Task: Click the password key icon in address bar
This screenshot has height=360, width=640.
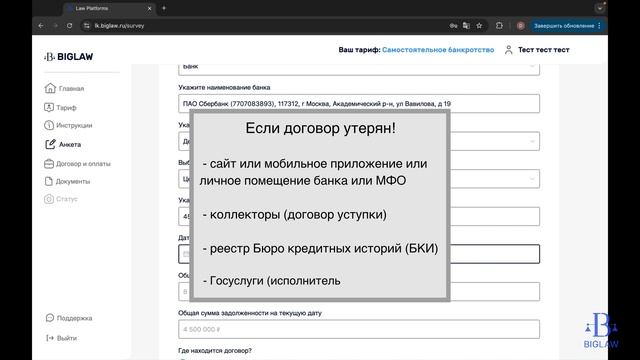Action: (453, 25)
